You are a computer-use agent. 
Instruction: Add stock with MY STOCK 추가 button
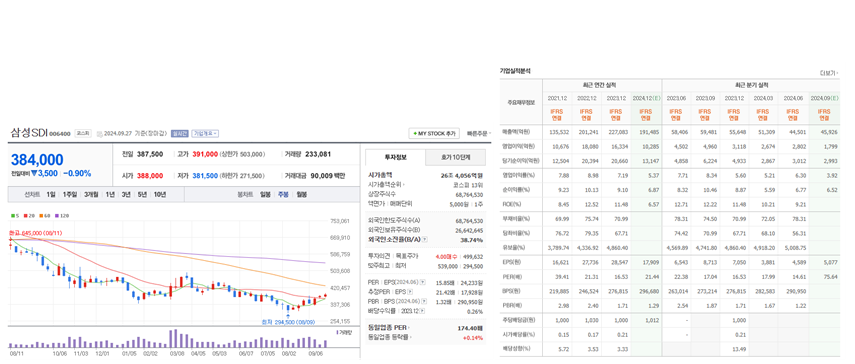click(434, 134)
